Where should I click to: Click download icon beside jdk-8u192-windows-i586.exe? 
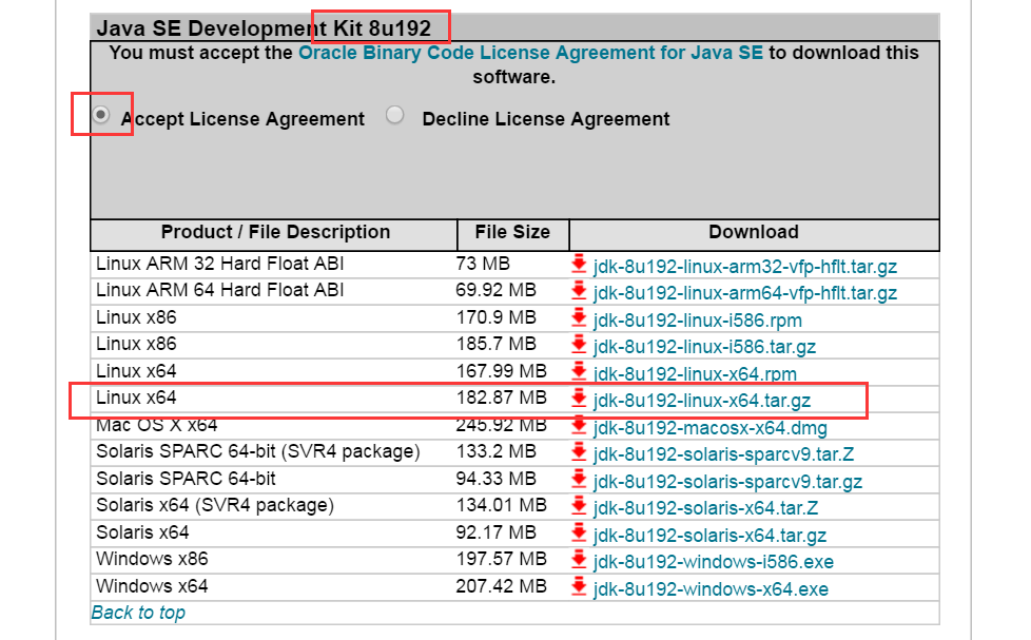579,559
